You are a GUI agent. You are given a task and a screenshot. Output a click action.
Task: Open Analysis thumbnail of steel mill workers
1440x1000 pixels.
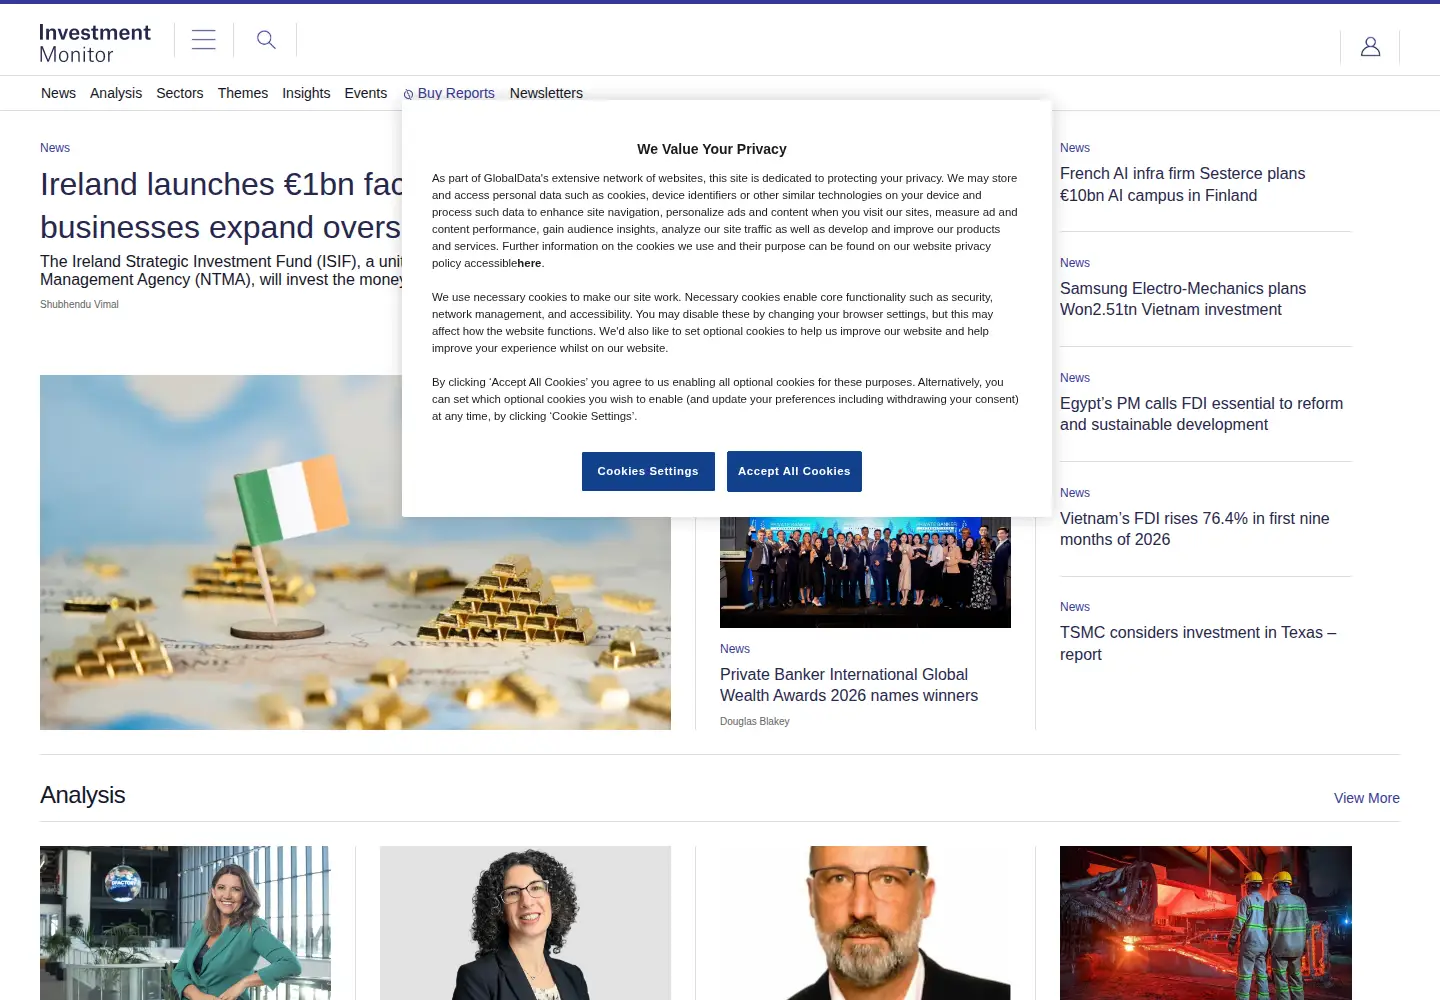coord(1206,923)
